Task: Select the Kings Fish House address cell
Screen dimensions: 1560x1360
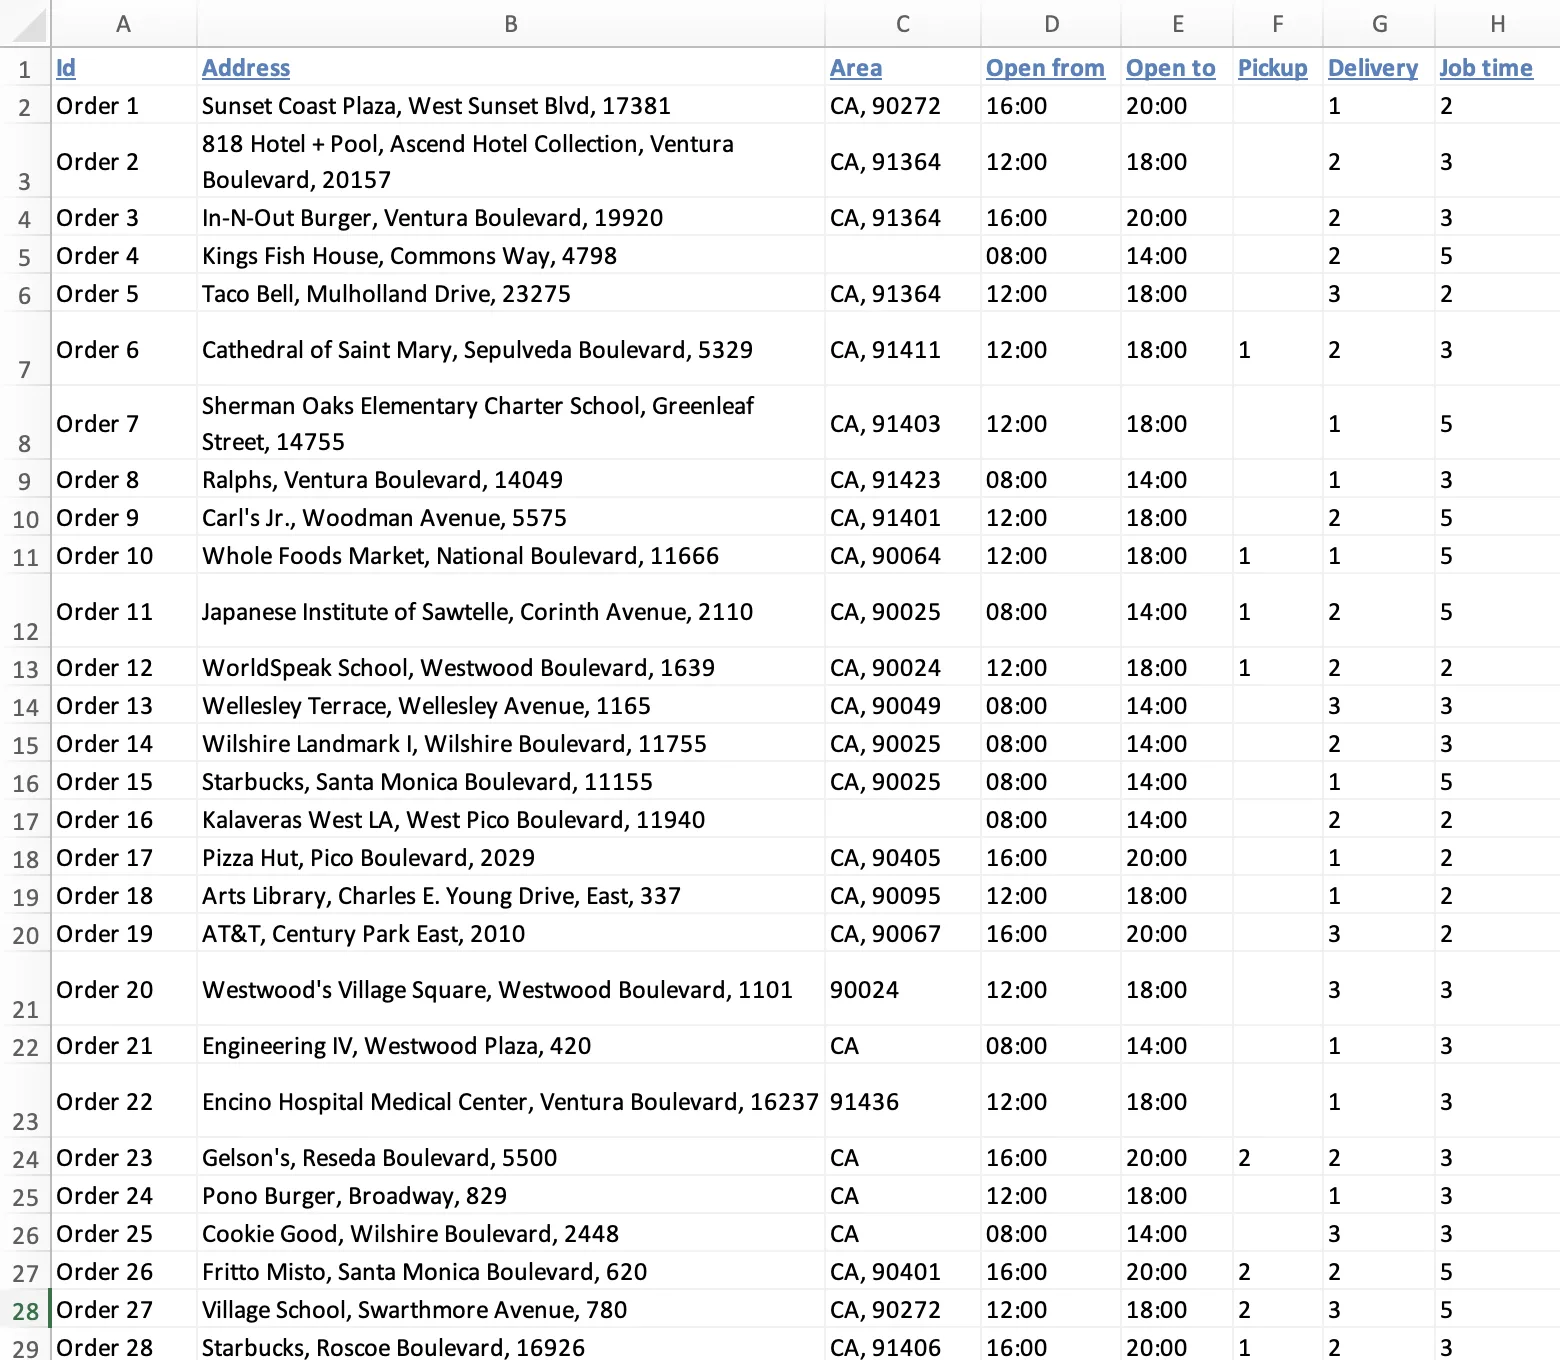Action: click(x=510, y=256)
